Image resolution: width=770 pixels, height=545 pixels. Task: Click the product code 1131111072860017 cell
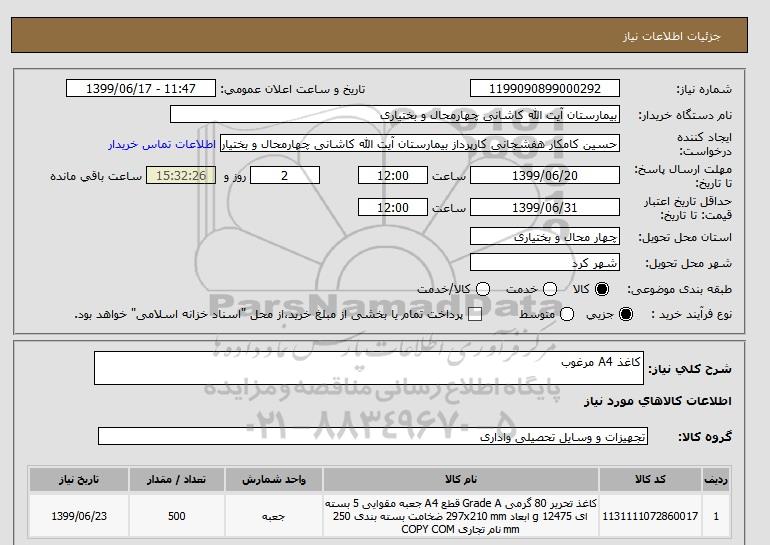[650, 516]
